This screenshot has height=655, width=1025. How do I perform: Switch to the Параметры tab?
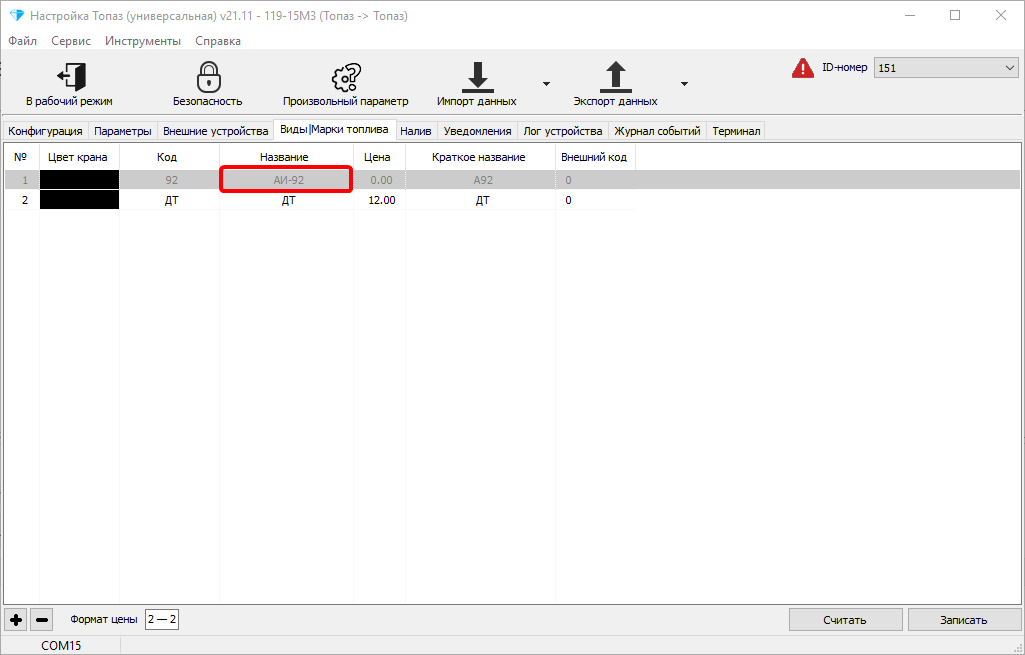(x=123, y=131)
